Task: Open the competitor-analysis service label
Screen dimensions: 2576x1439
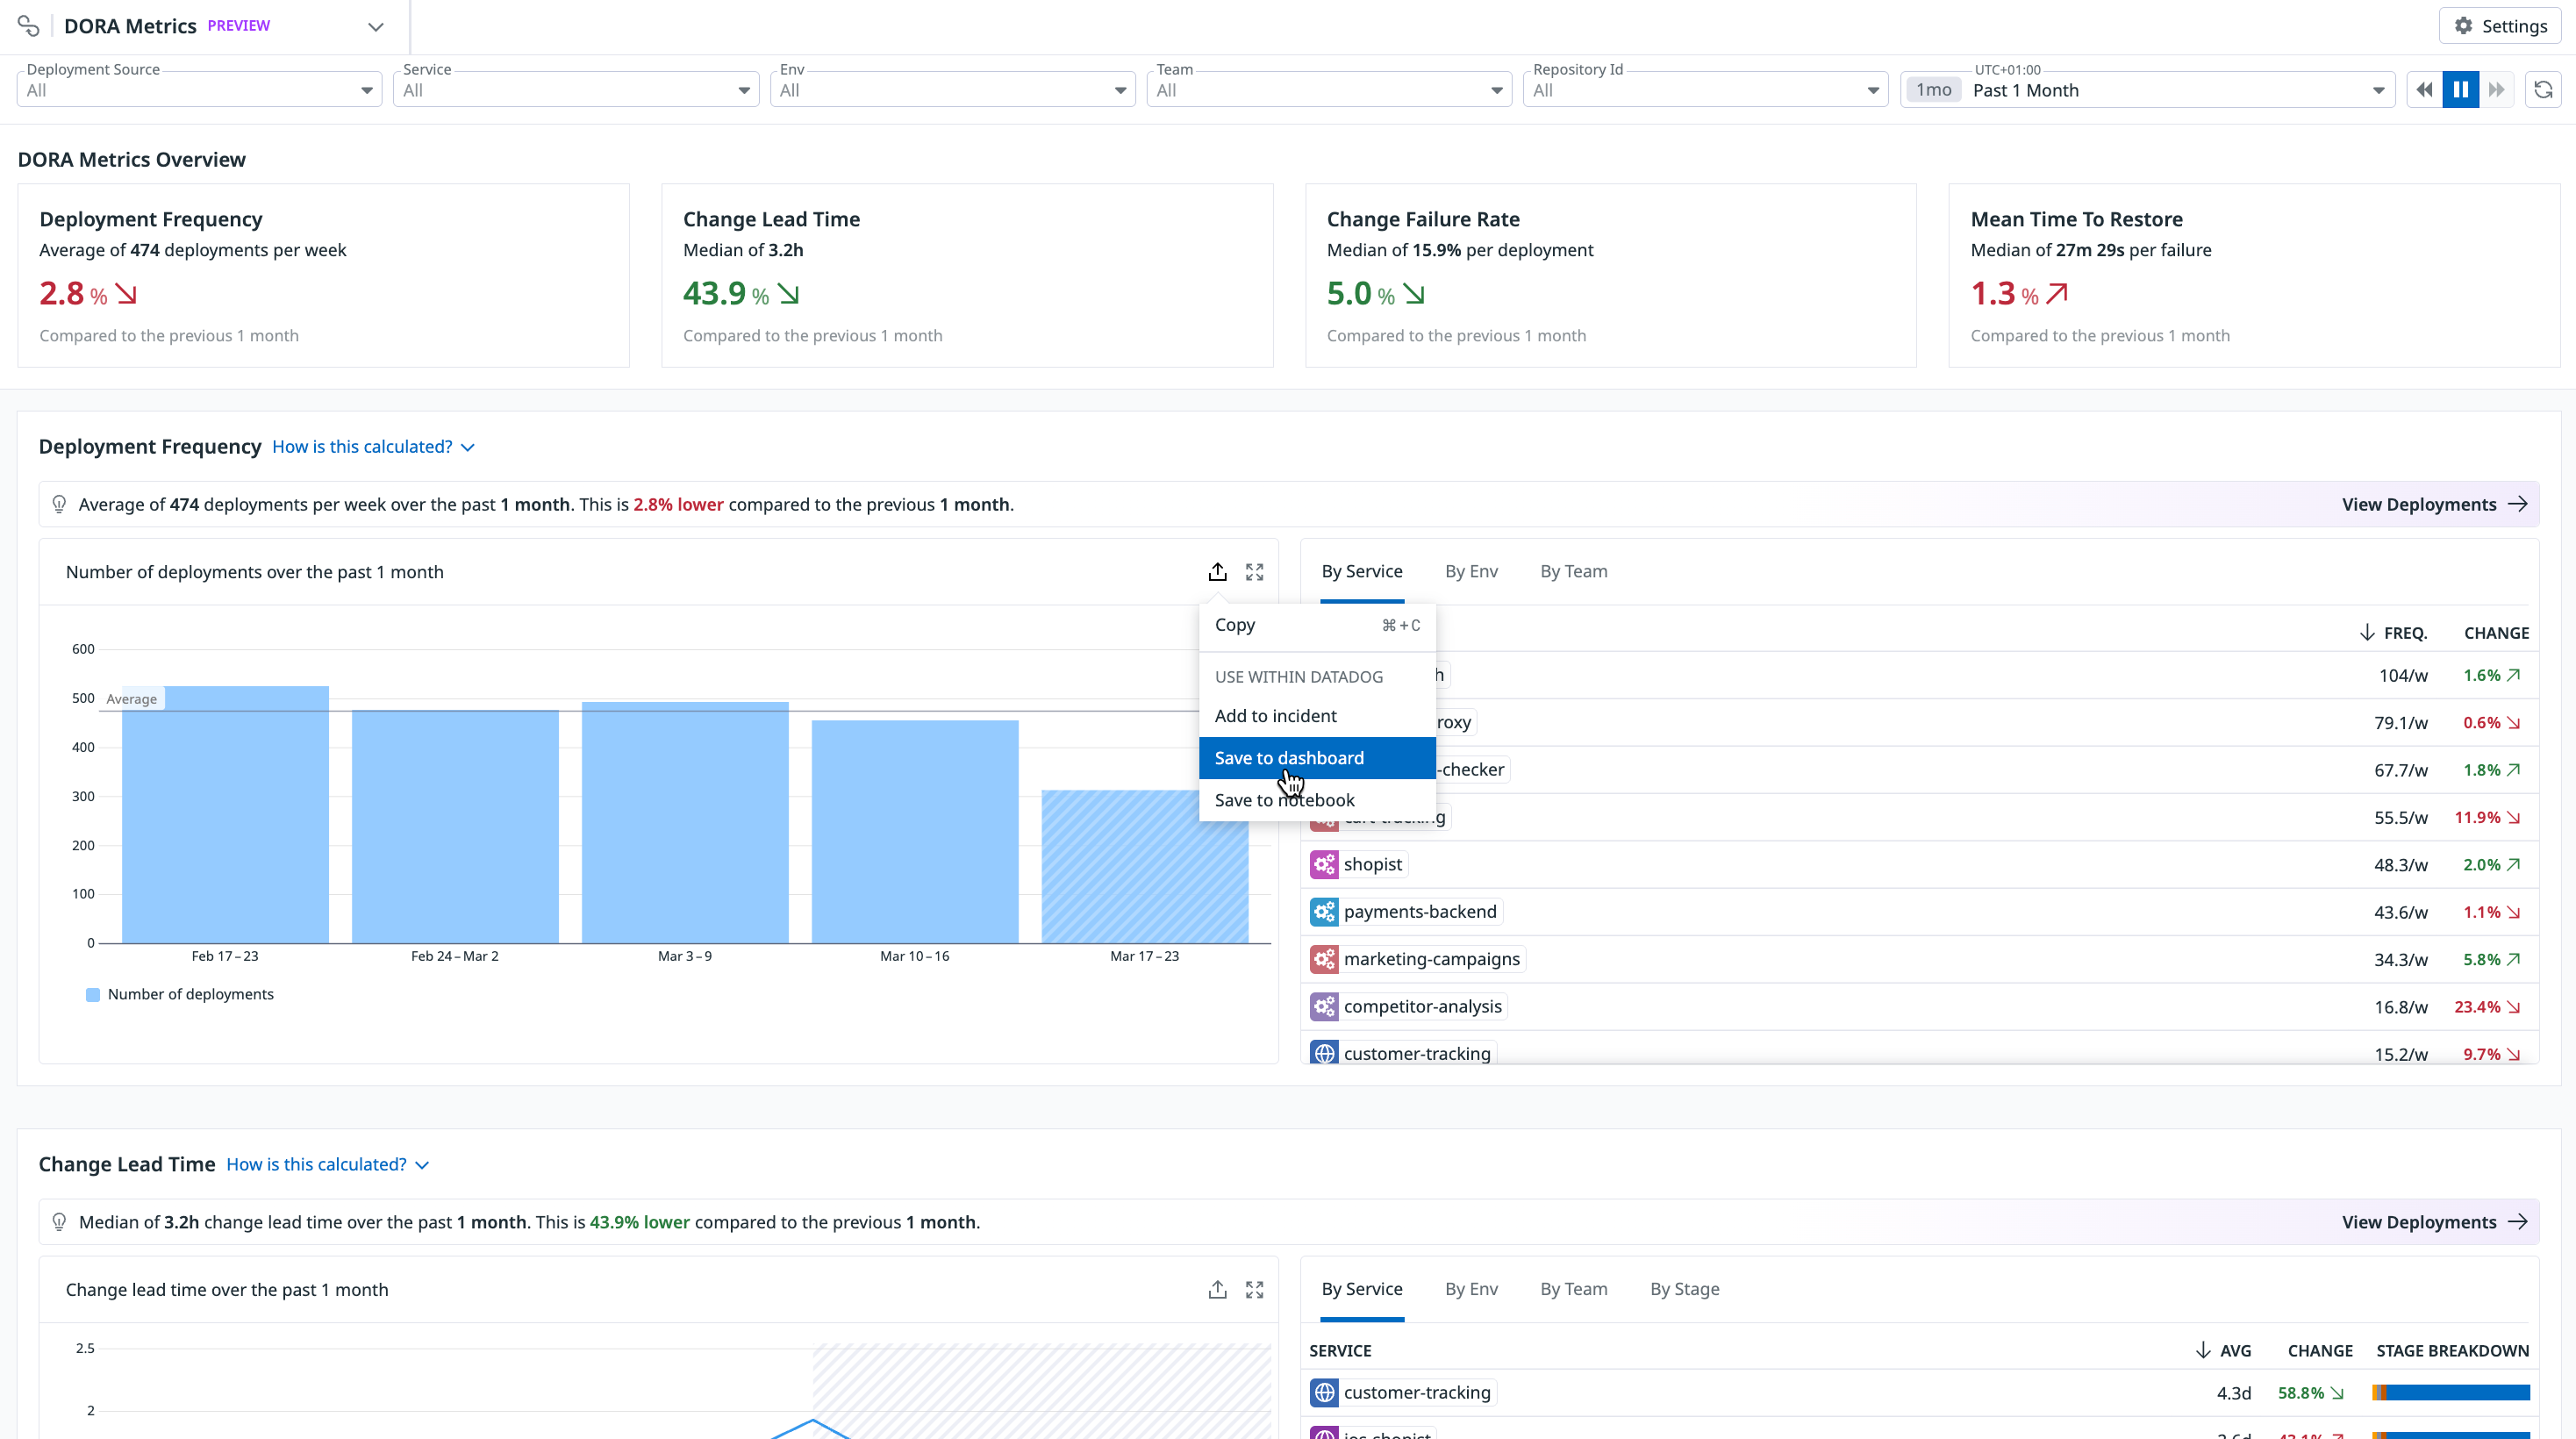Action: (x=1422, y=1006)
